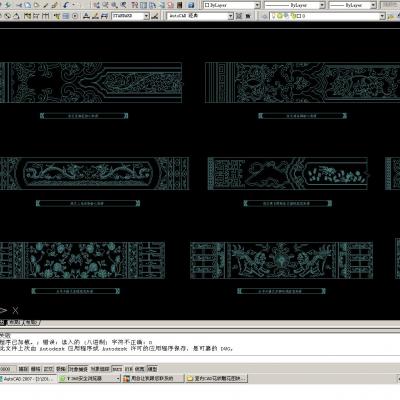This screenshot has width=400, height=400.
Task: Open the AutoCAD 经典 workspace dropdown
Action: (230, 16)
